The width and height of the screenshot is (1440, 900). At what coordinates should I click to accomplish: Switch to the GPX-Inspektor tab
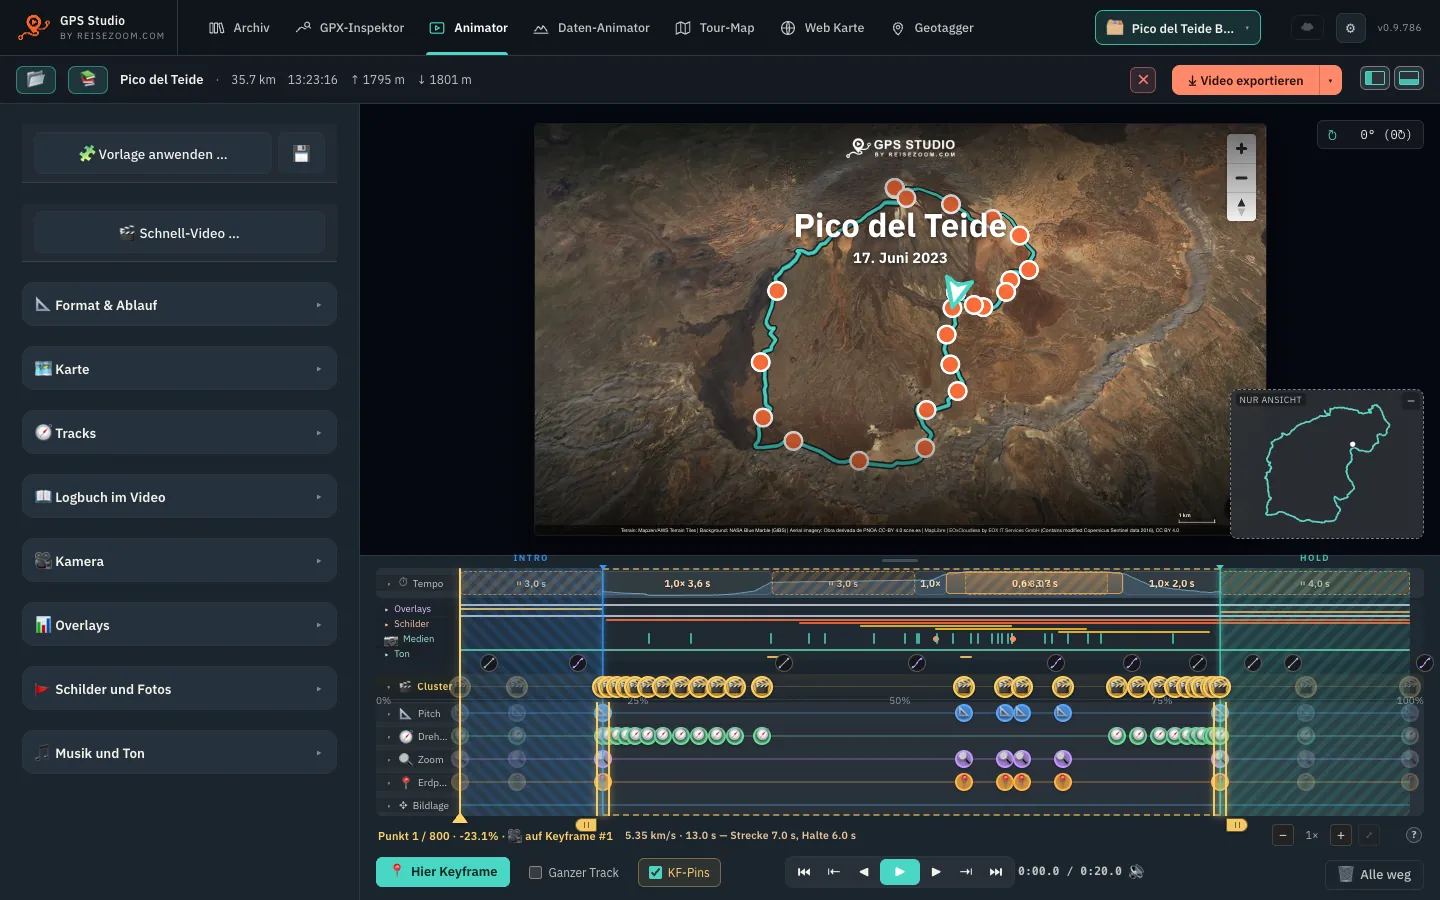coord(350,28)
